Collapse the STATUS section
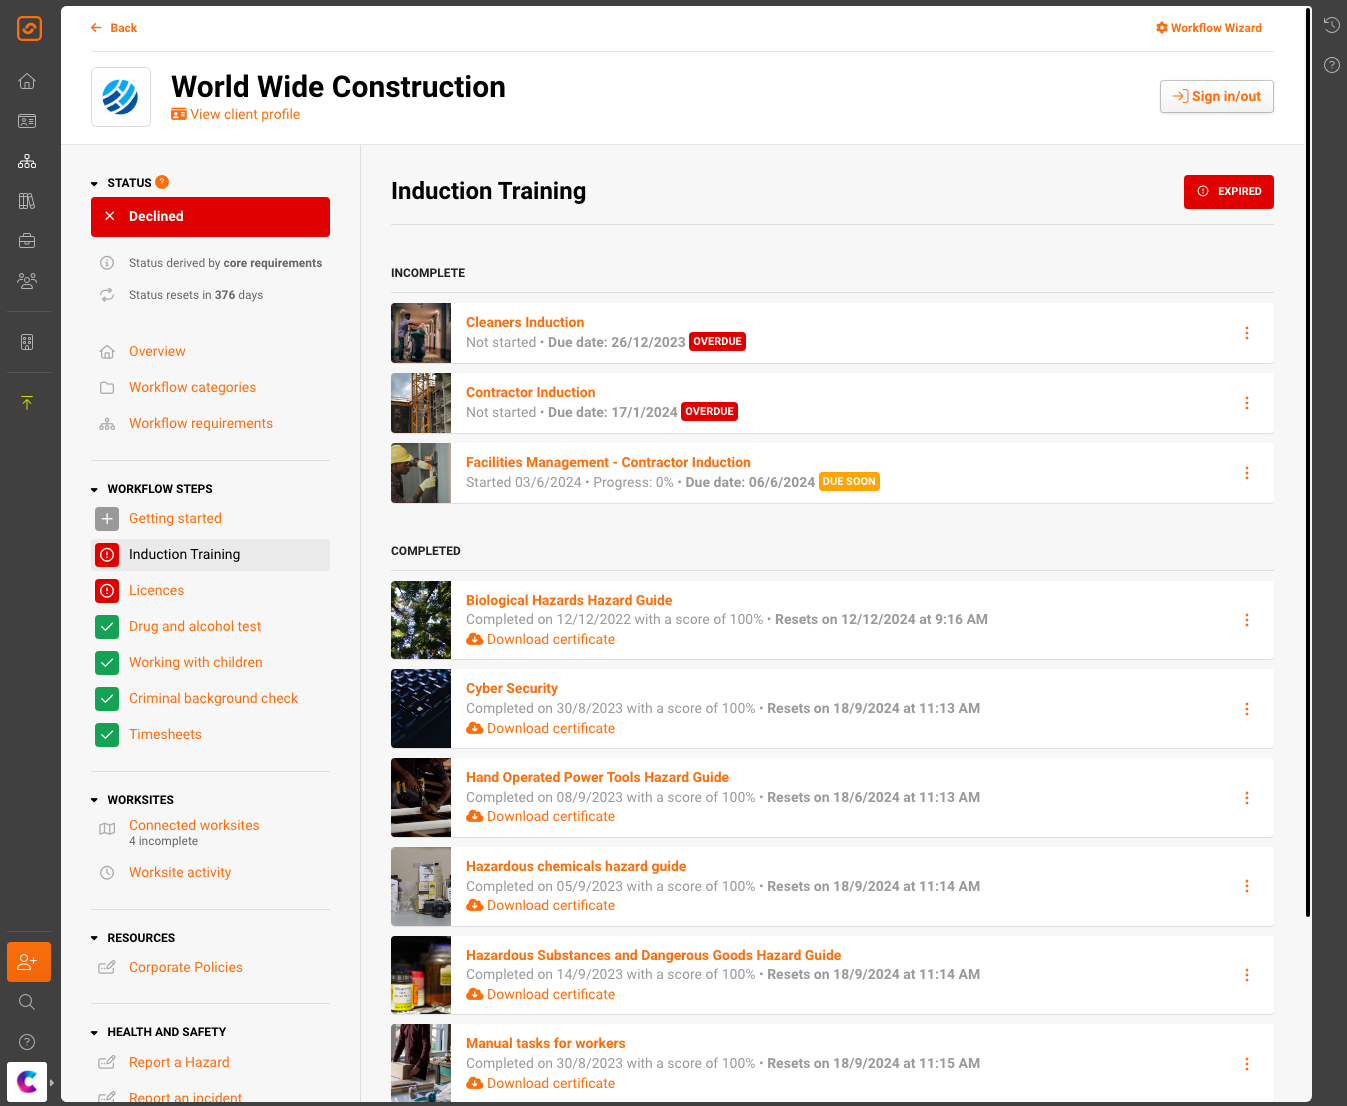1347x1106 pixels. pyautogui.click(x=95, y=184)
